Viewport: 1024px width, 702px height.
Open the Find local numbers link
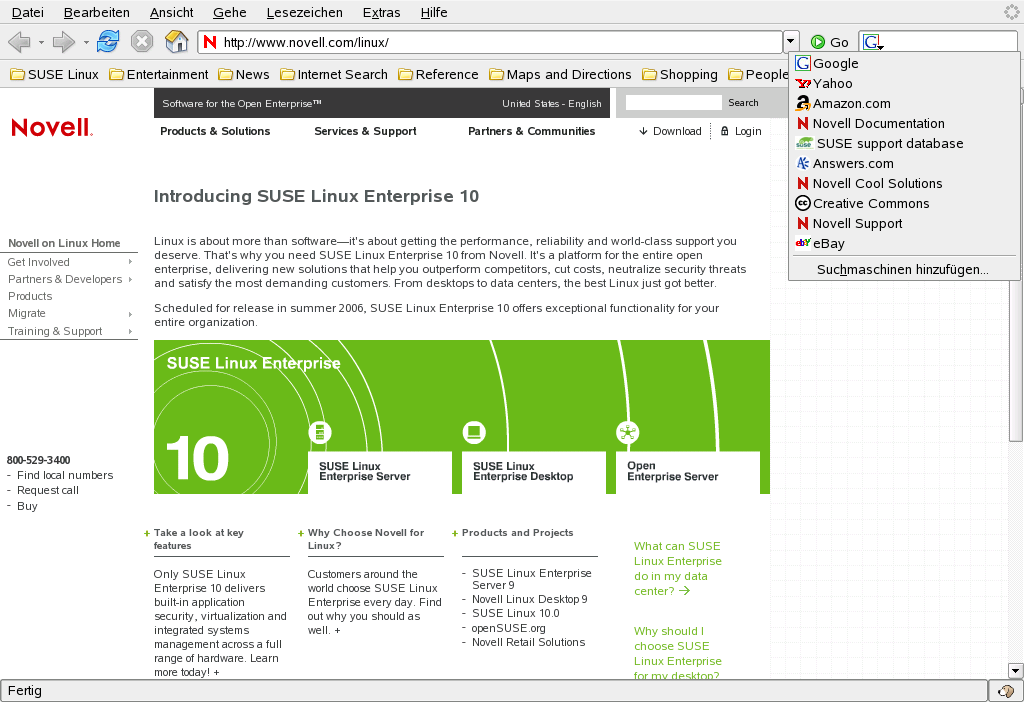[x=65, y=475]
